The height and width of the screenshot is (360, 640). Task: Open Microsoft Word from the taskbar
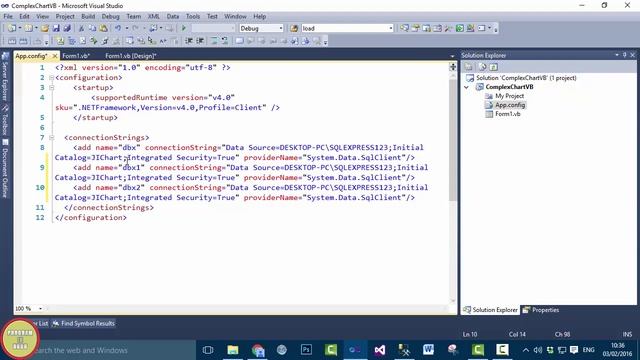coord(428,350)
